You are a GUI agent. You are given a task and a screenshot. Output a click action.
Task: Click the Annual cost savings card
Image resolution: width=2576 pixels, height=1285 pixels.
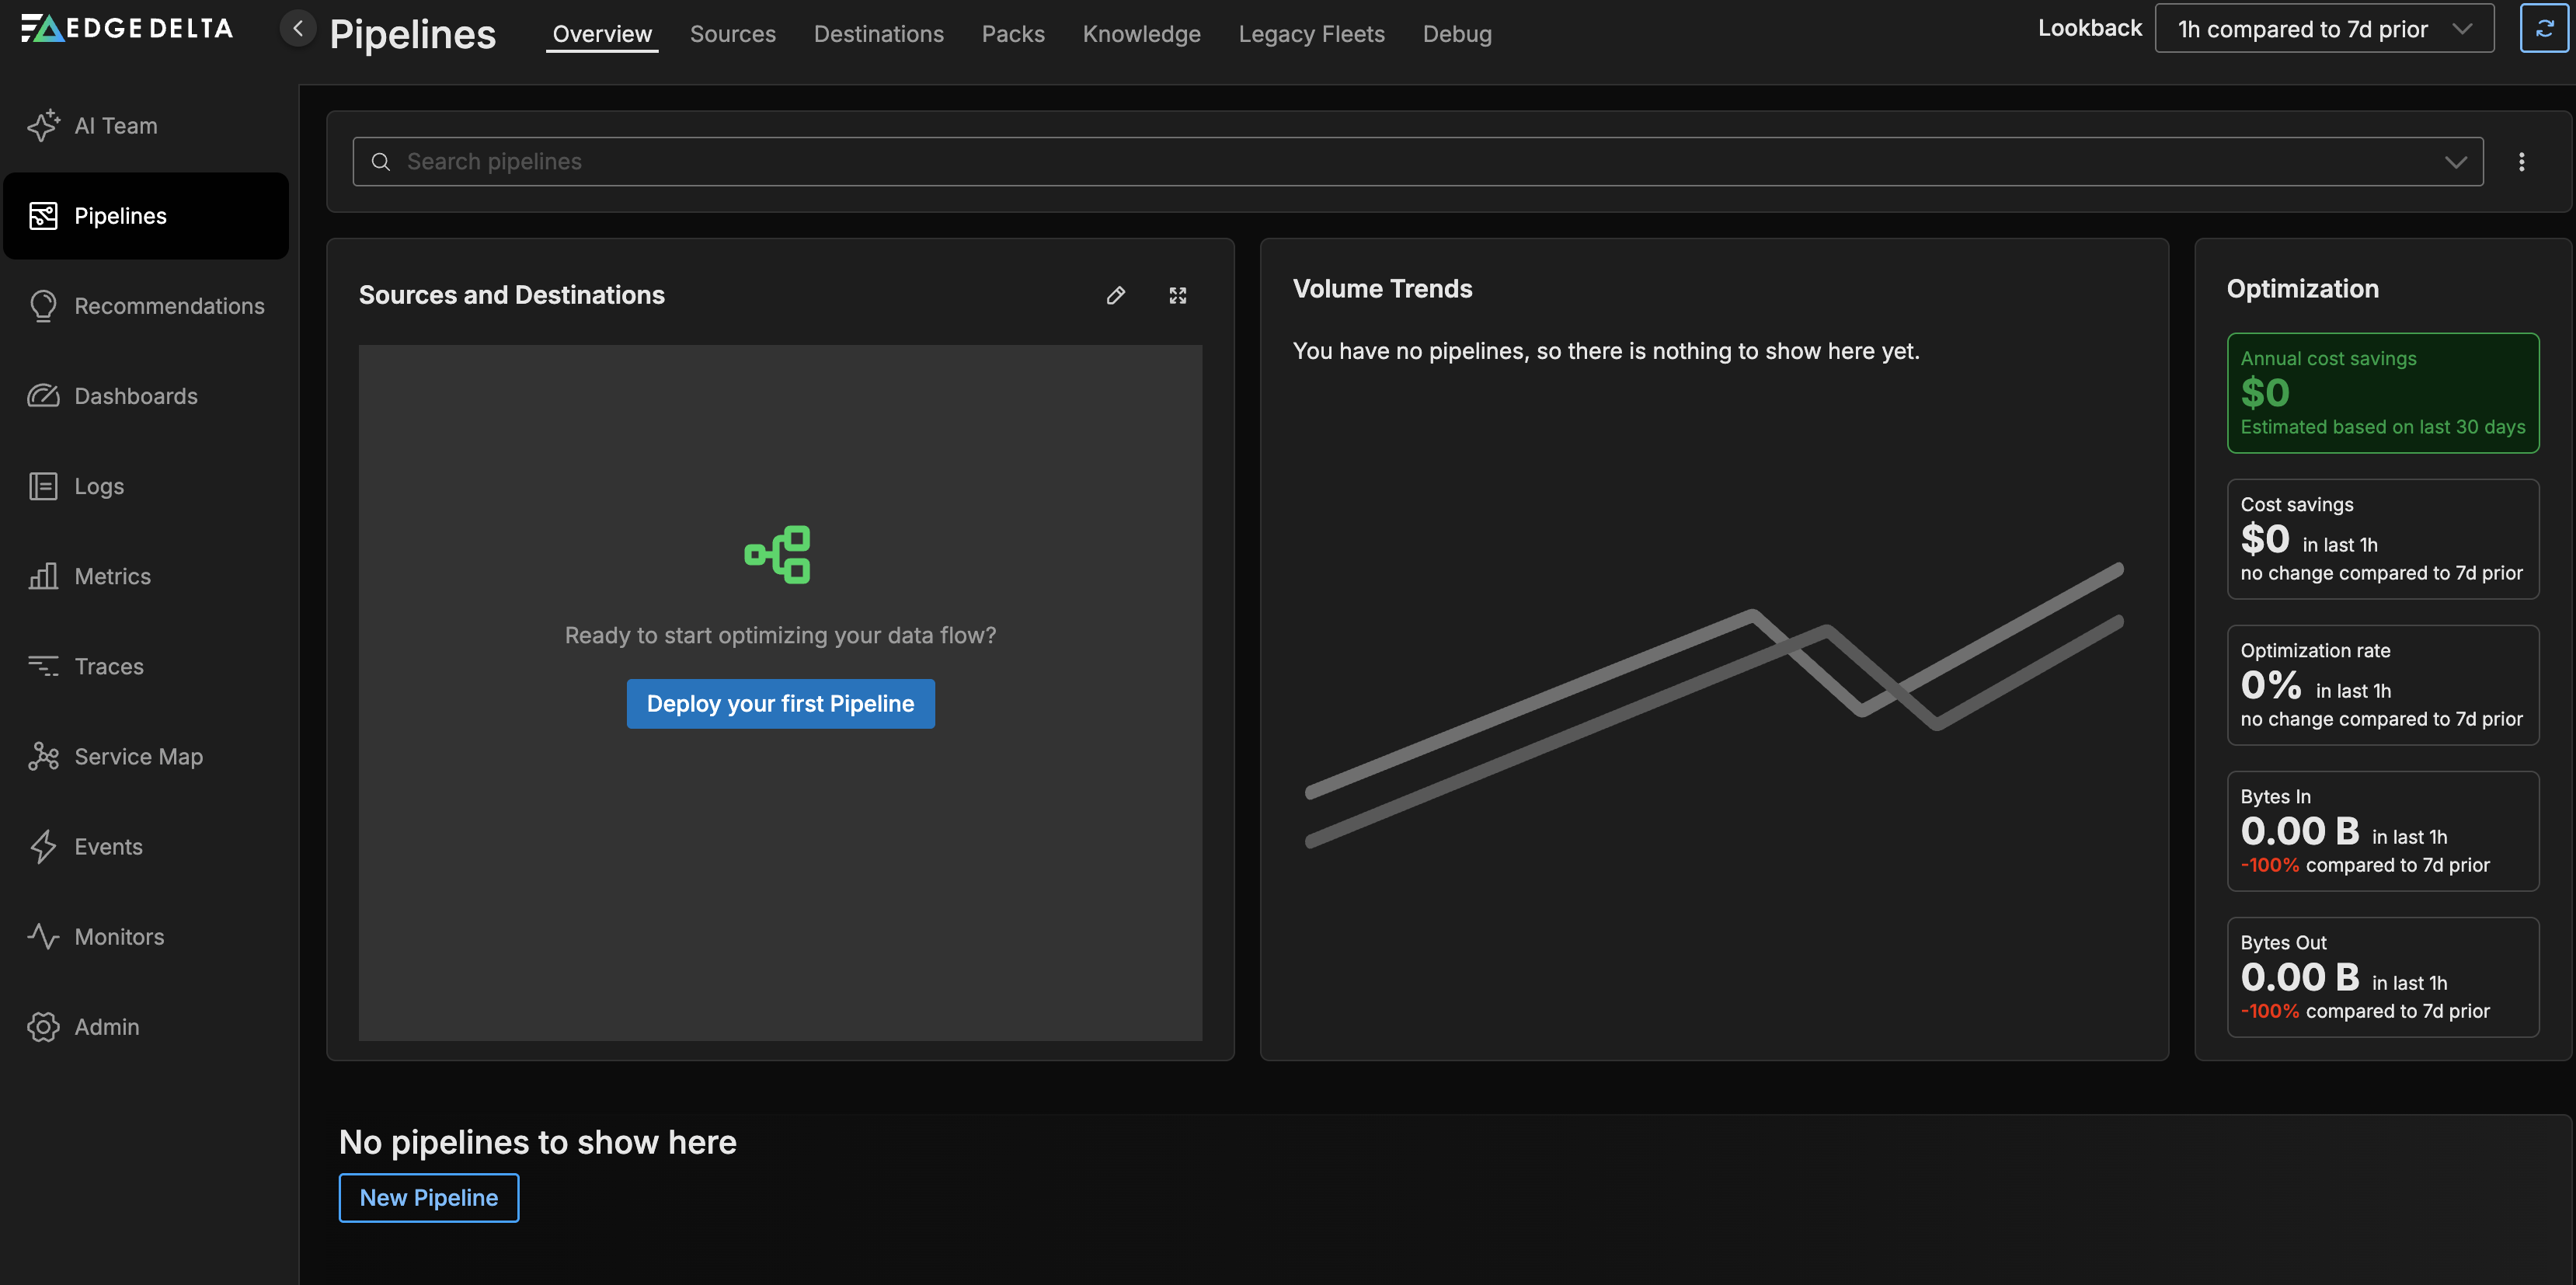click(x=2382, y=393)
